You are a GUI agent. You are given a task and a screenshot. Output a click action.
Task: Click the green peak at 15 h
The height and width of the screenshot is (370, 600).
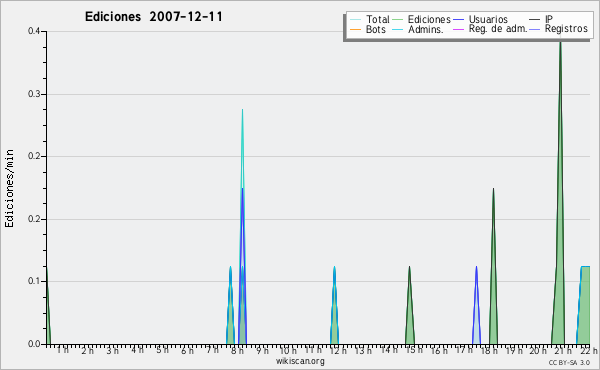pyautogui.click(x=409, y=305)
